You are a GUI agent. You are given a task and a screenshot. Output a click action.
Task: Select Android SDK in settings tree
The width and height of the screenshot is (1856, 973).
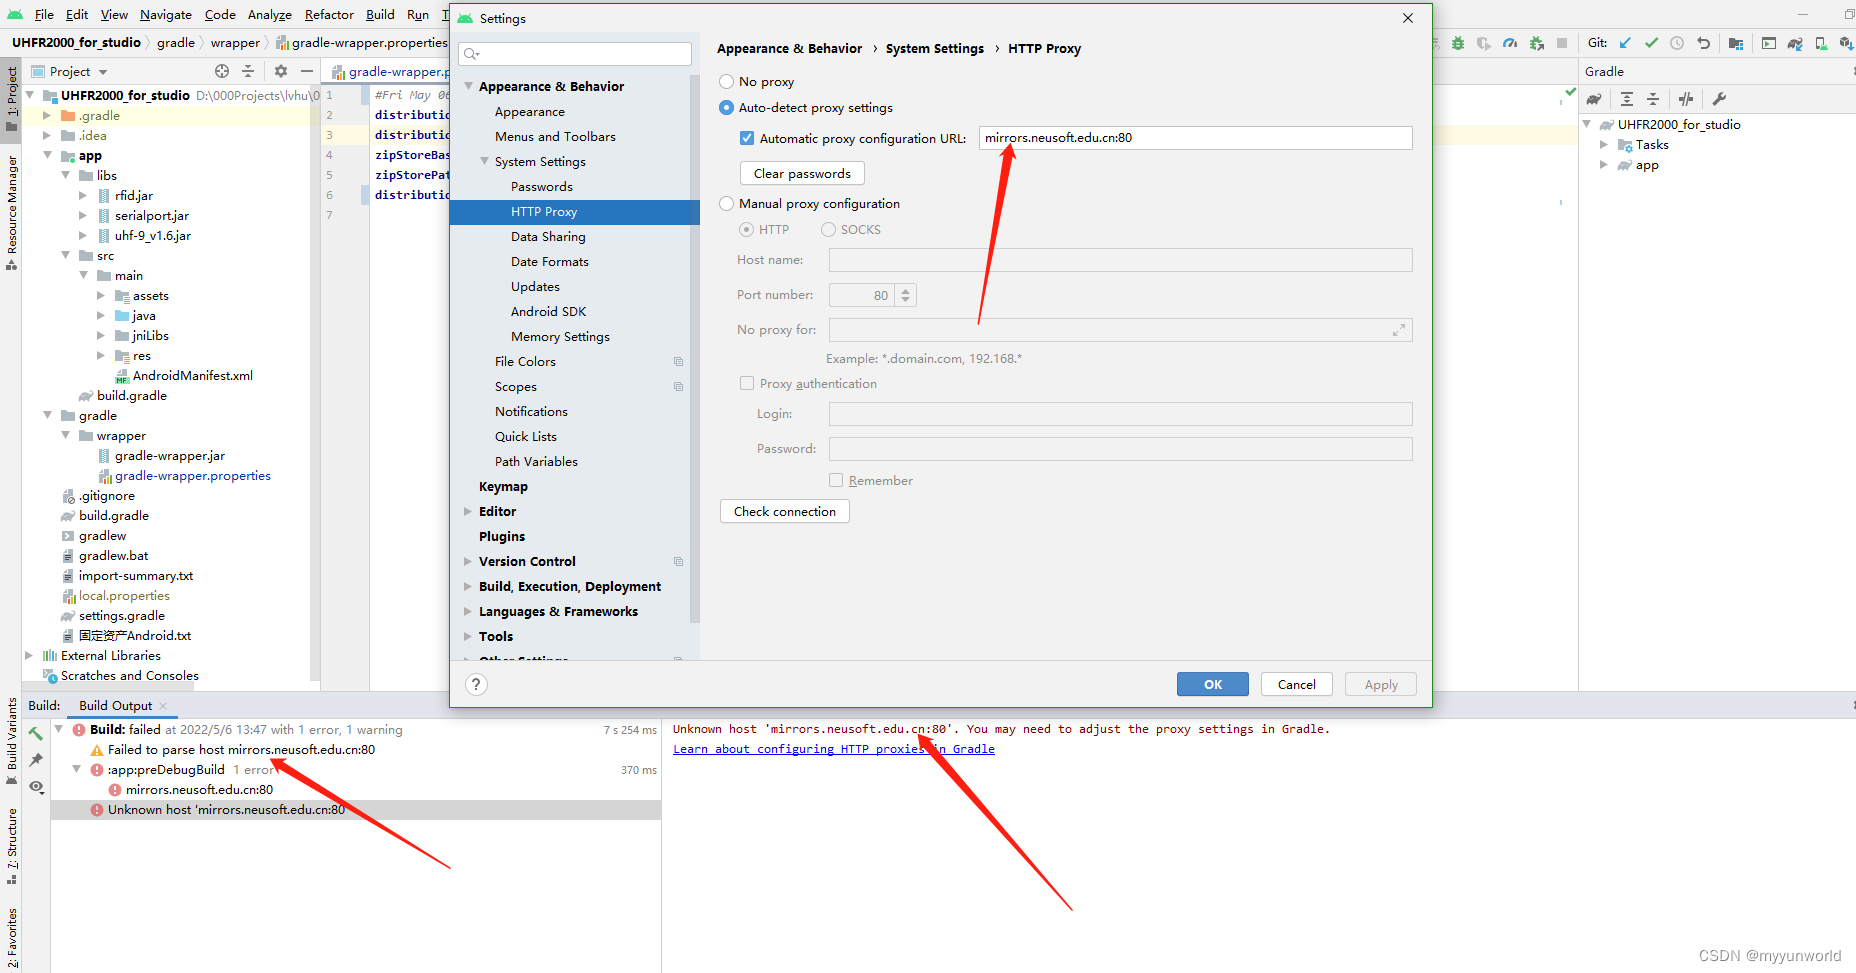pos(549,312)
